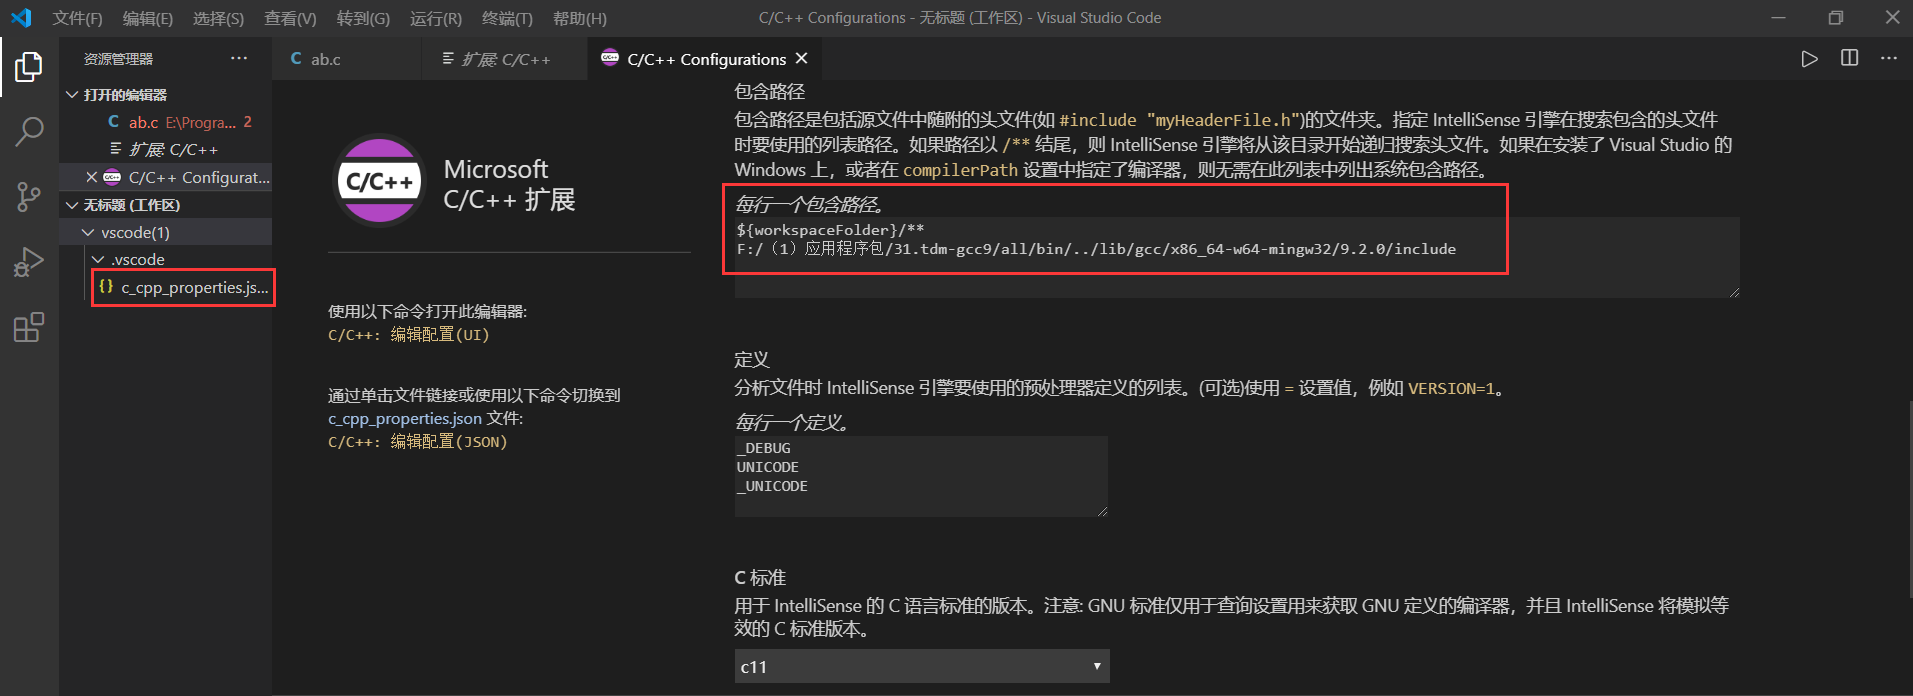The width and height of the screenshot is (1913, 696).
Task: Open the 资源管理器 more actions ellipsis
Action: (x=239, y=58)
